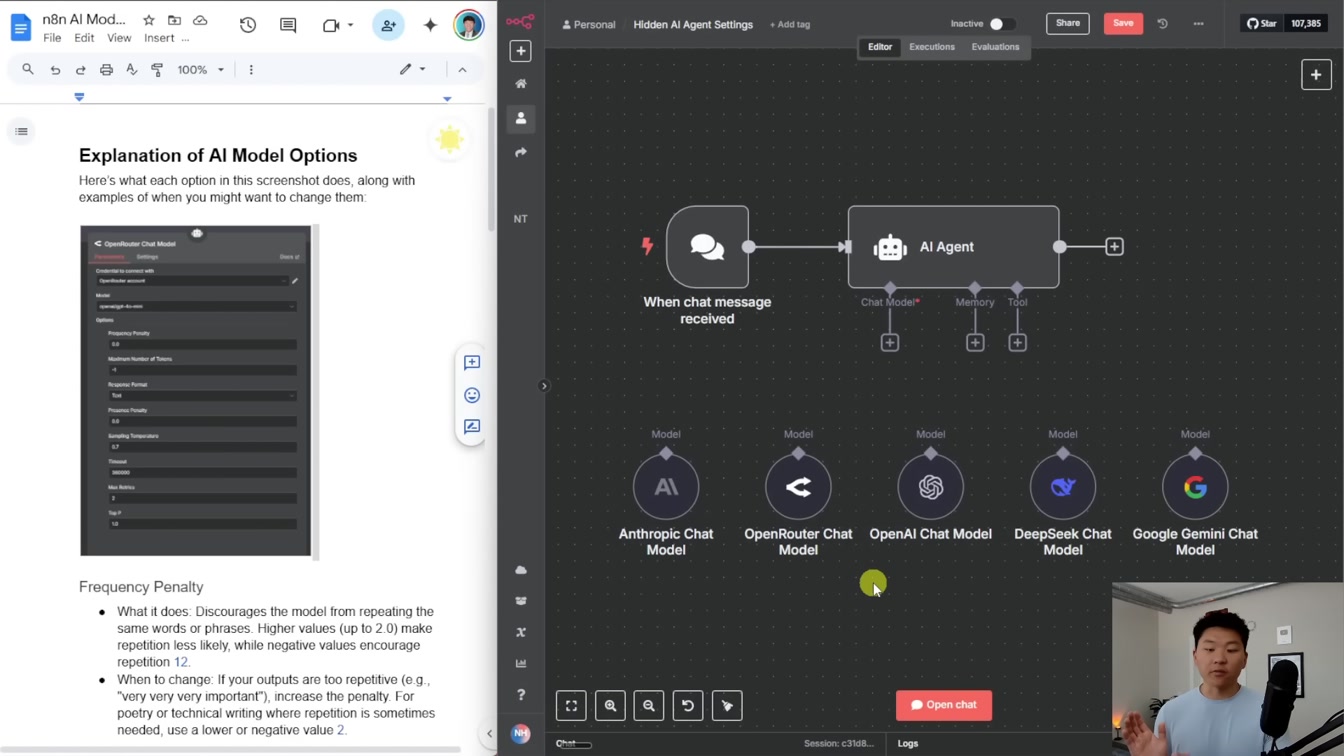Add an emoji reaction via the smiley icon
This screenshot has width=1344, height=756.
pyautogui.click(x=472, y=395)
